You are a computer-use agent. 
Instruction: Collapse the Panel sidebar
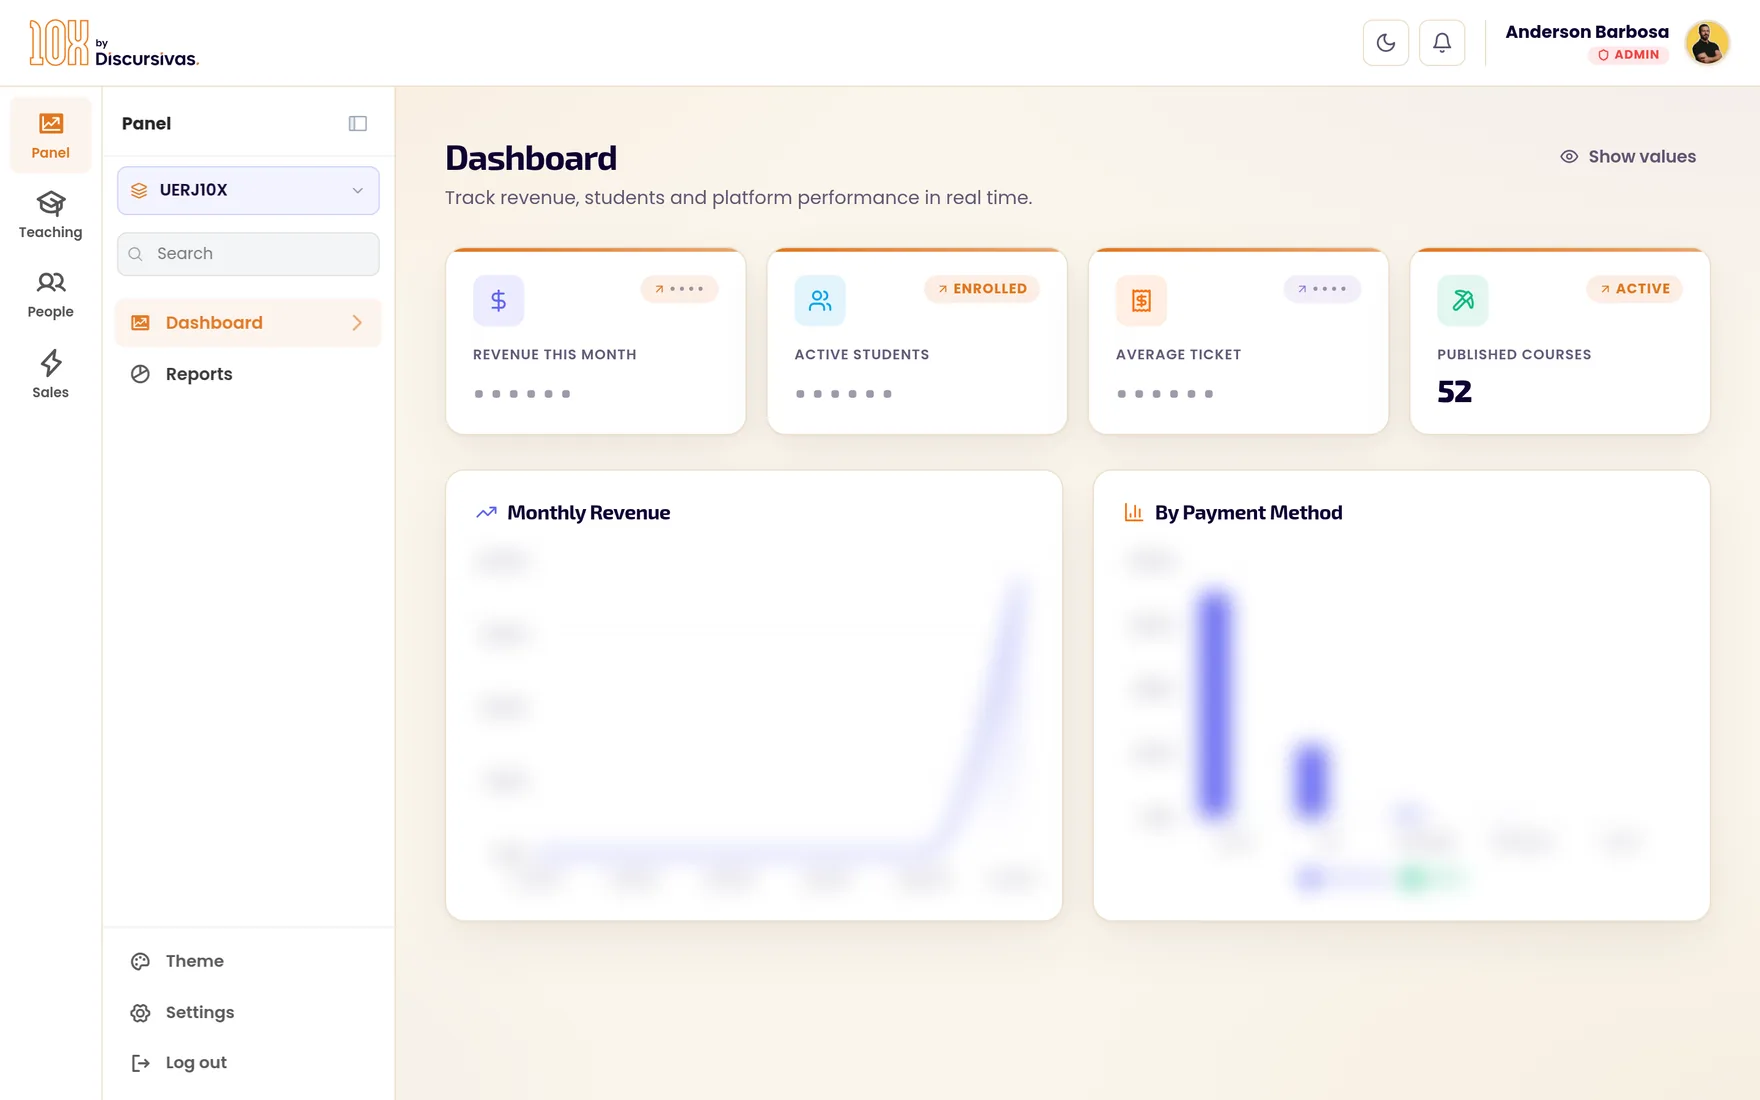pyautogui.click(x=358, y=124)
